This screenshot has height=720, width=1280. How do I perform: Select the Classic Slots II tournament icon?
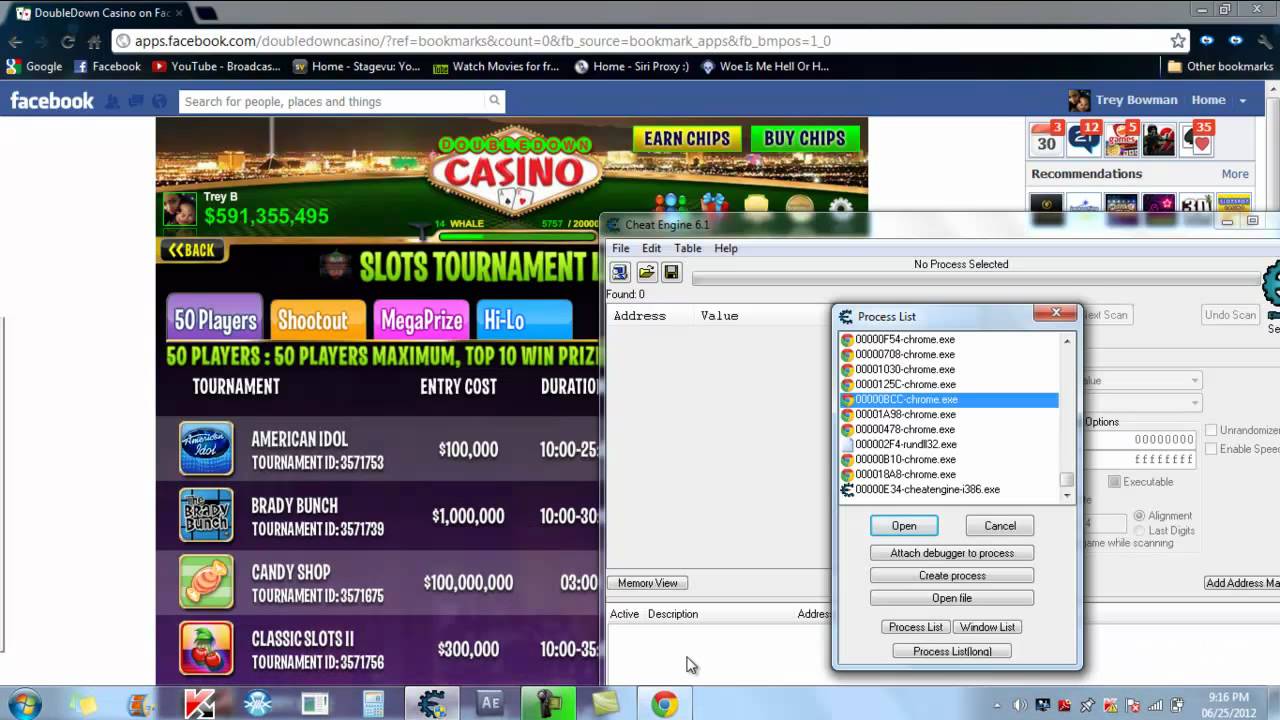206,648
